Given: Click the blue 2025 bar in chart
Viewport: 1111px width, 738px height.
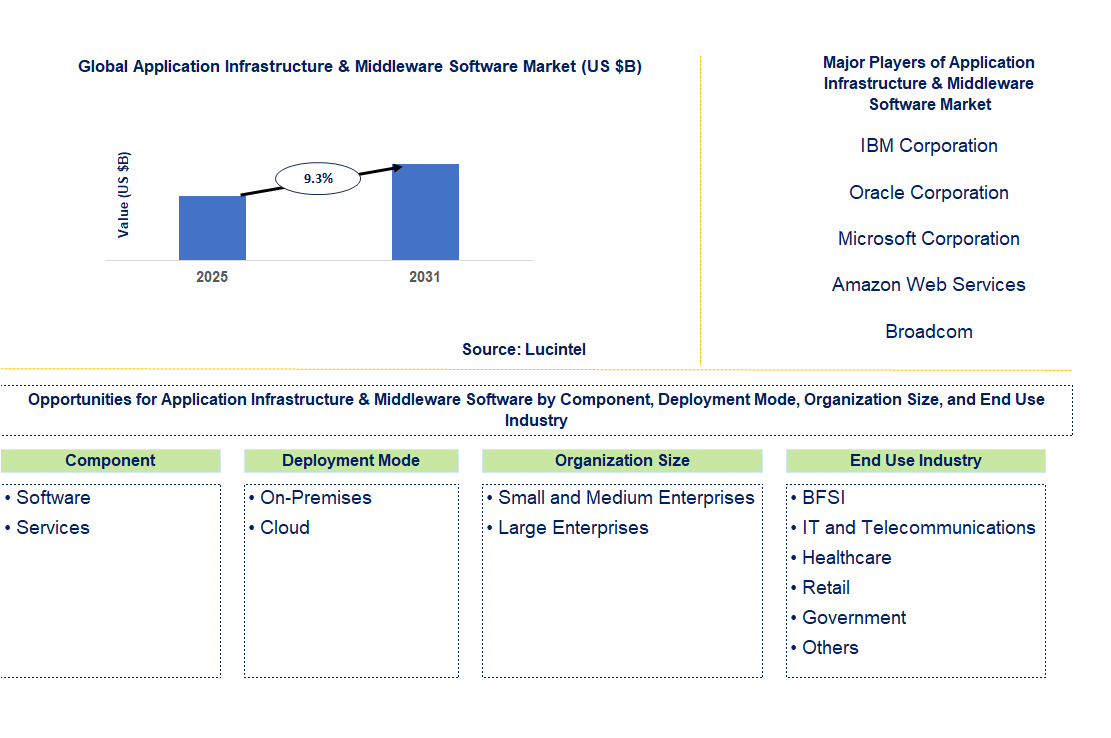Looking at the screenshot, I should click(213, 228).
